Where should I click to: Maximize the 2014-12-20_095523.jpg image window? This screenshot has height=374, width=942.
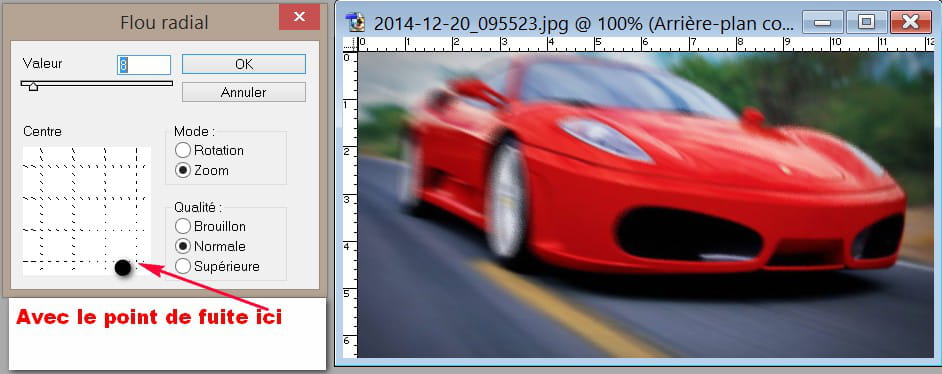866,23
